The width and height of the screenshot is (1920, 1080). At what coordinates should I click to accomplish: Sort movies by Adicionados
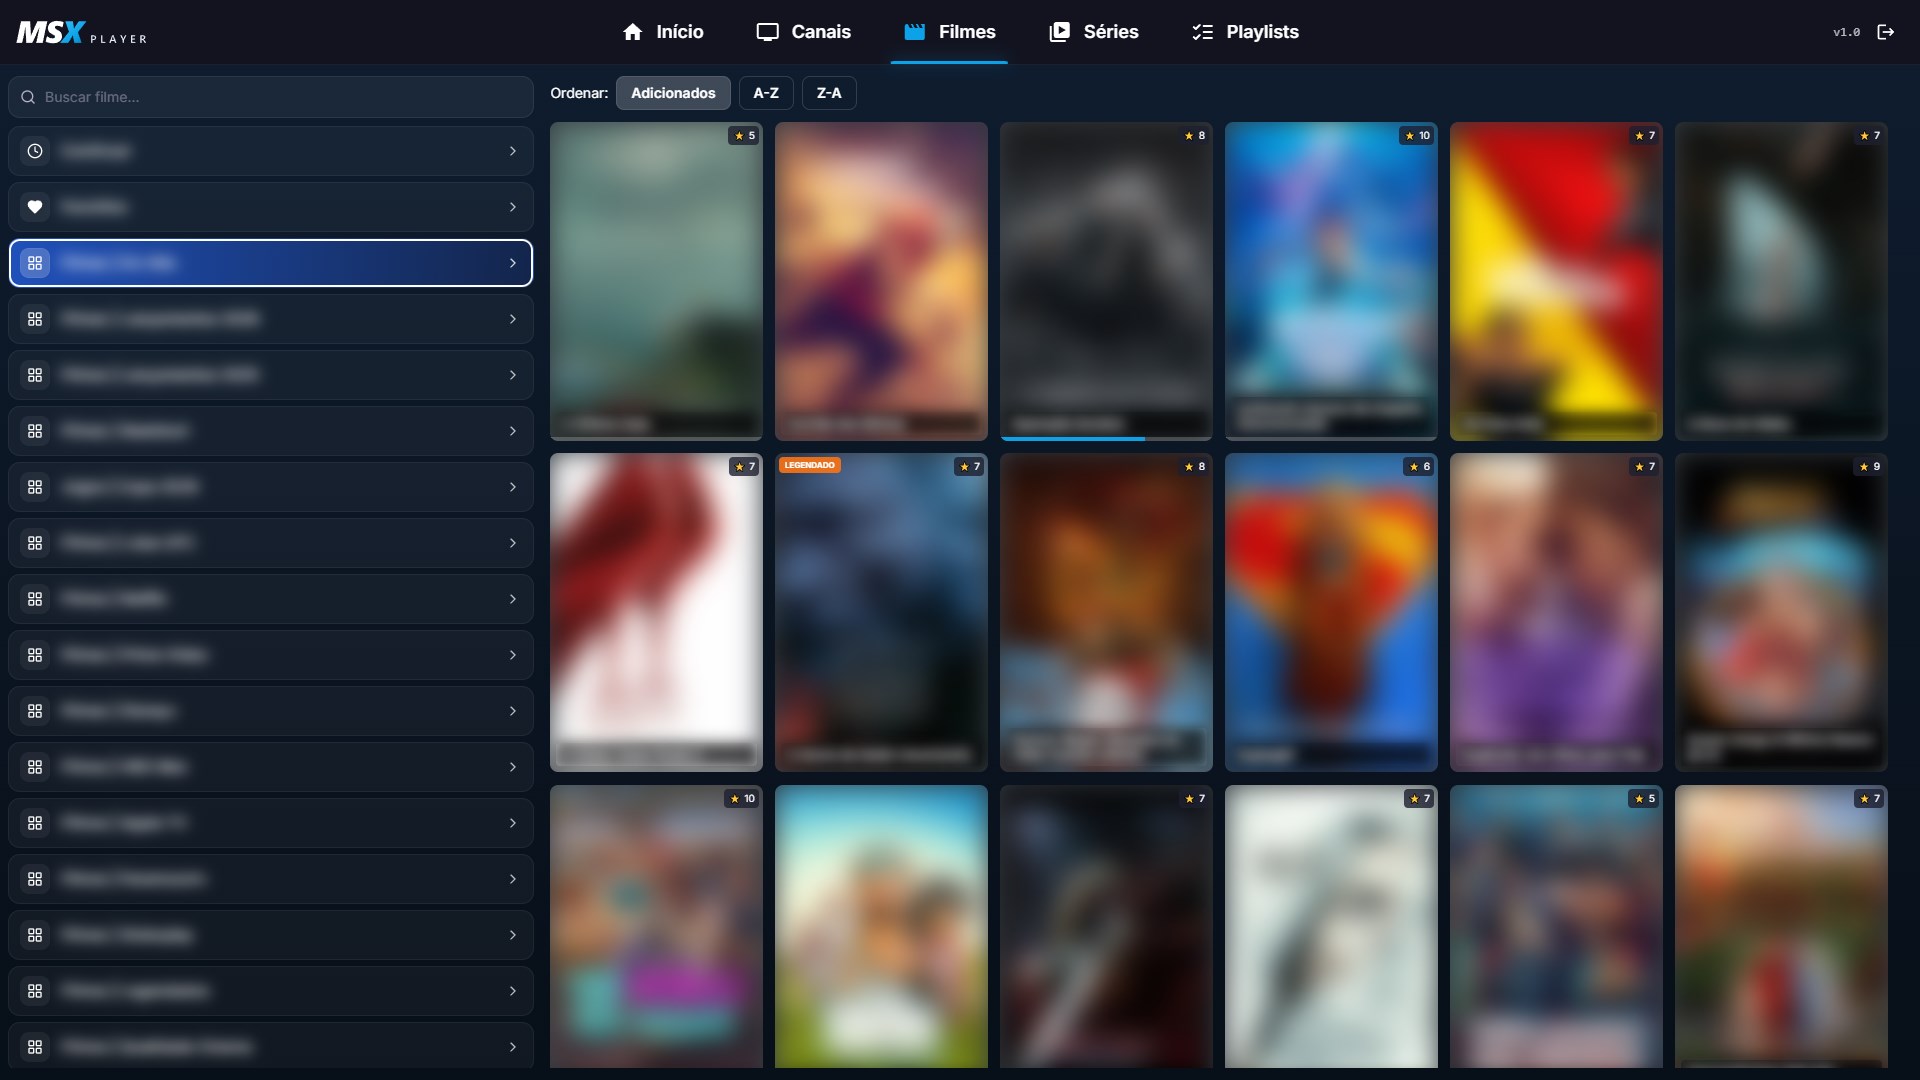tap(673, 93)
